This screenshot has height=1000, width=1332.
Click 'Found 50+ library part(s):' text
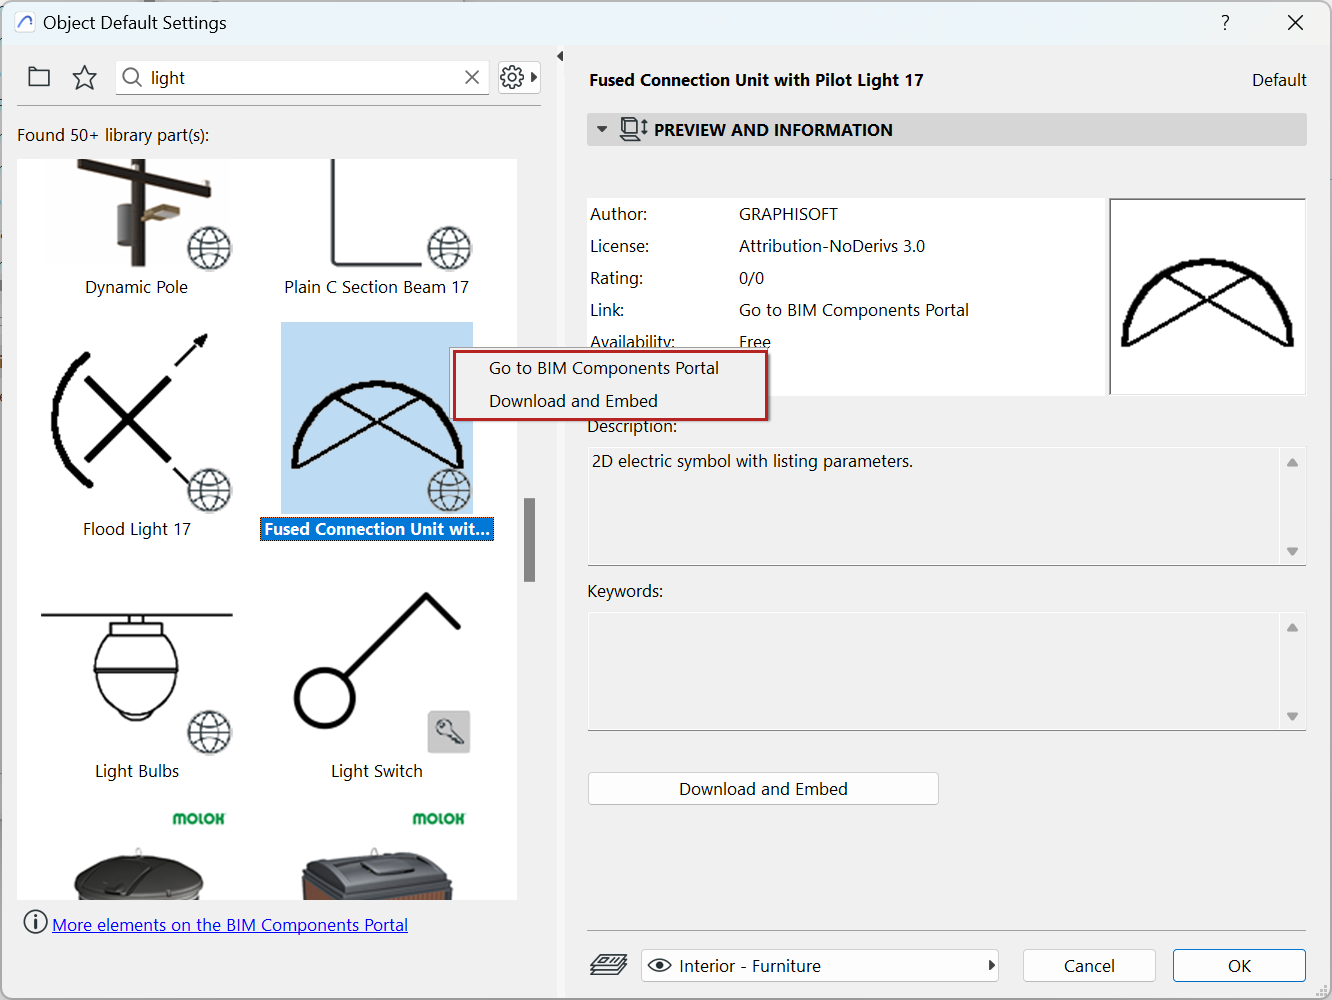click(x=113, y=135)
